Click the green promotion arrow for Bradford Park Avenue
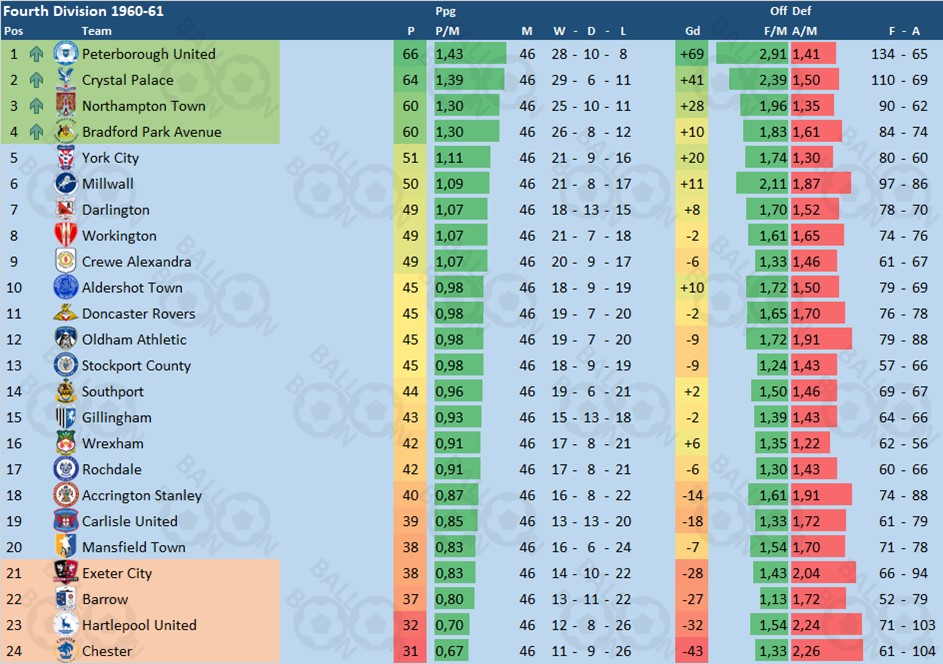 click(37, 132)
